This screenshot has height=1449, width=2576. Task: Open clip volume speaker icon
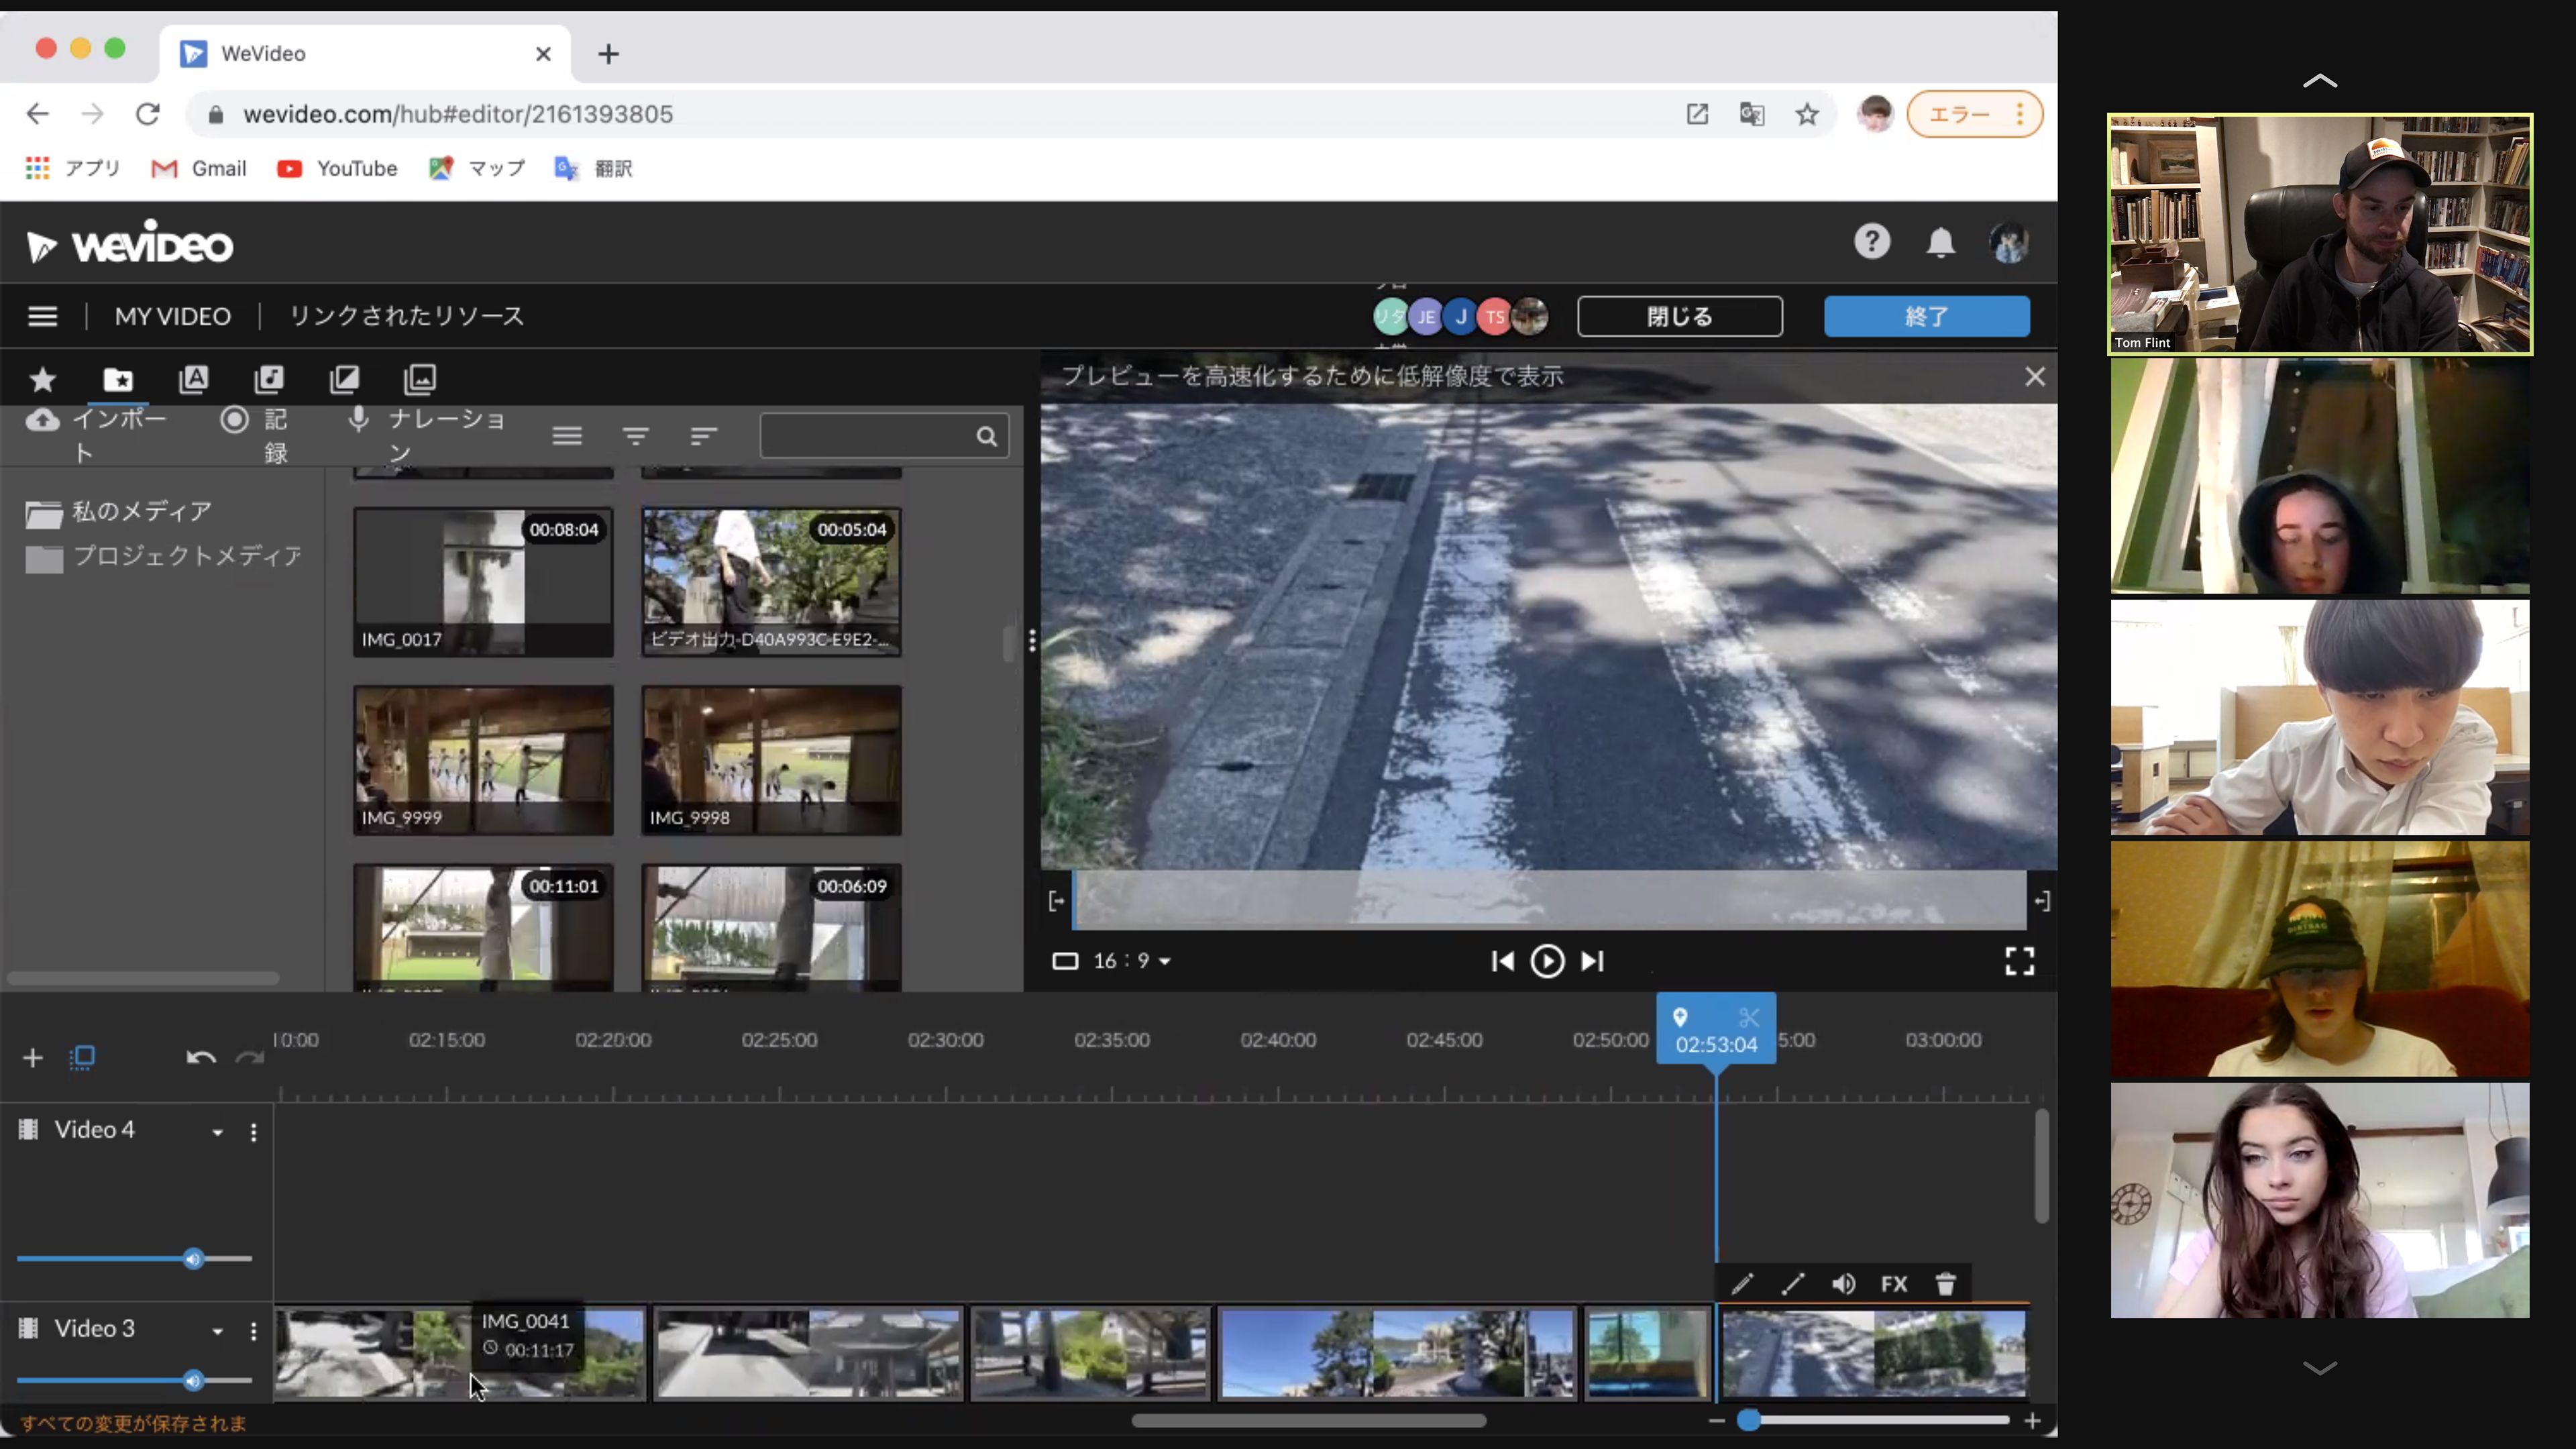pyautogui.click(x=1843, y=1284)
